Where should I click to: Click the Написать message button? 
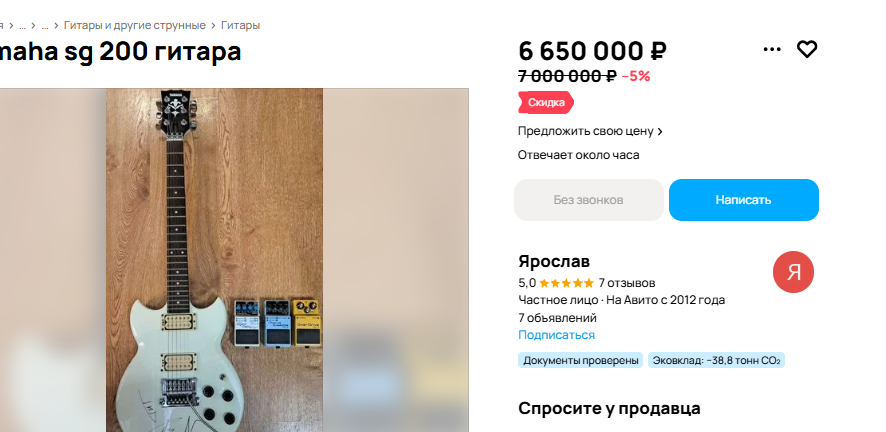pyautogui.click(x=744, y=200)
